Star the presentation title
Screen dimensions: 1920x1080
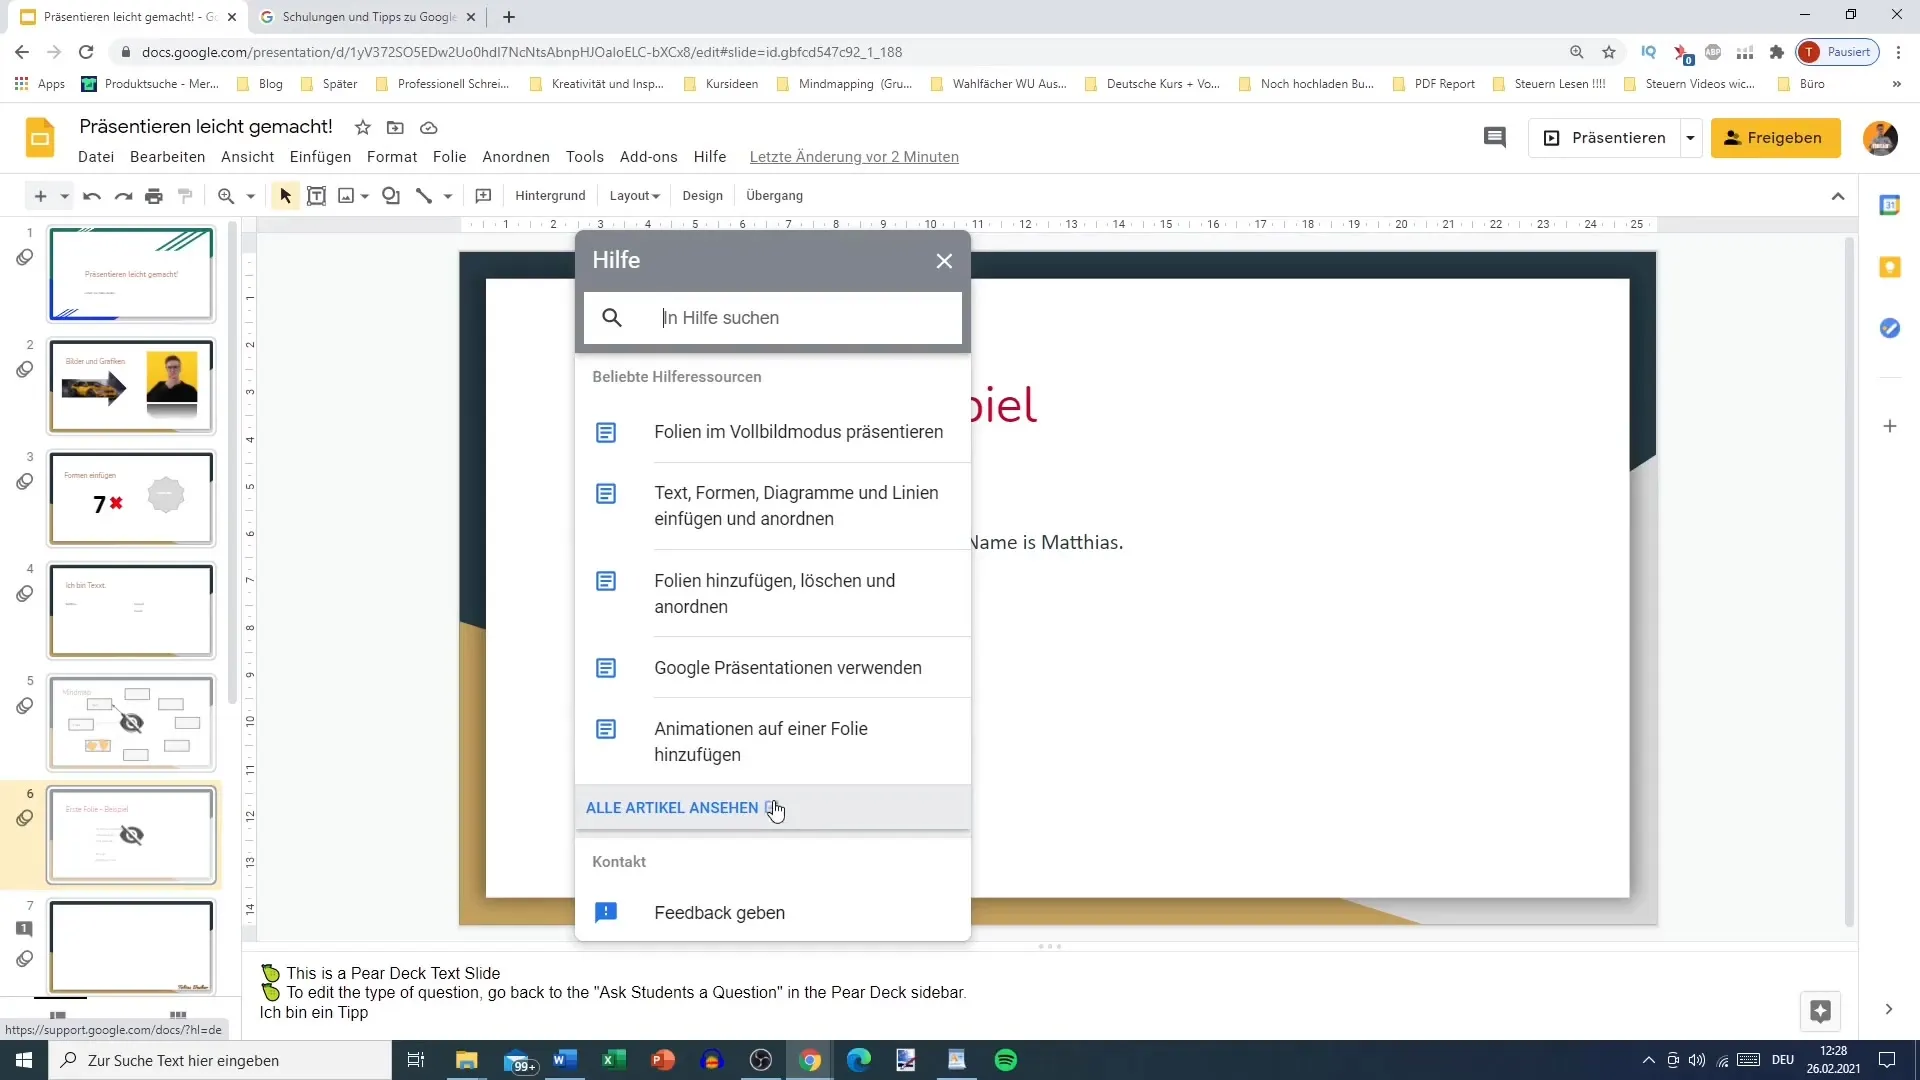click(363, 128)
